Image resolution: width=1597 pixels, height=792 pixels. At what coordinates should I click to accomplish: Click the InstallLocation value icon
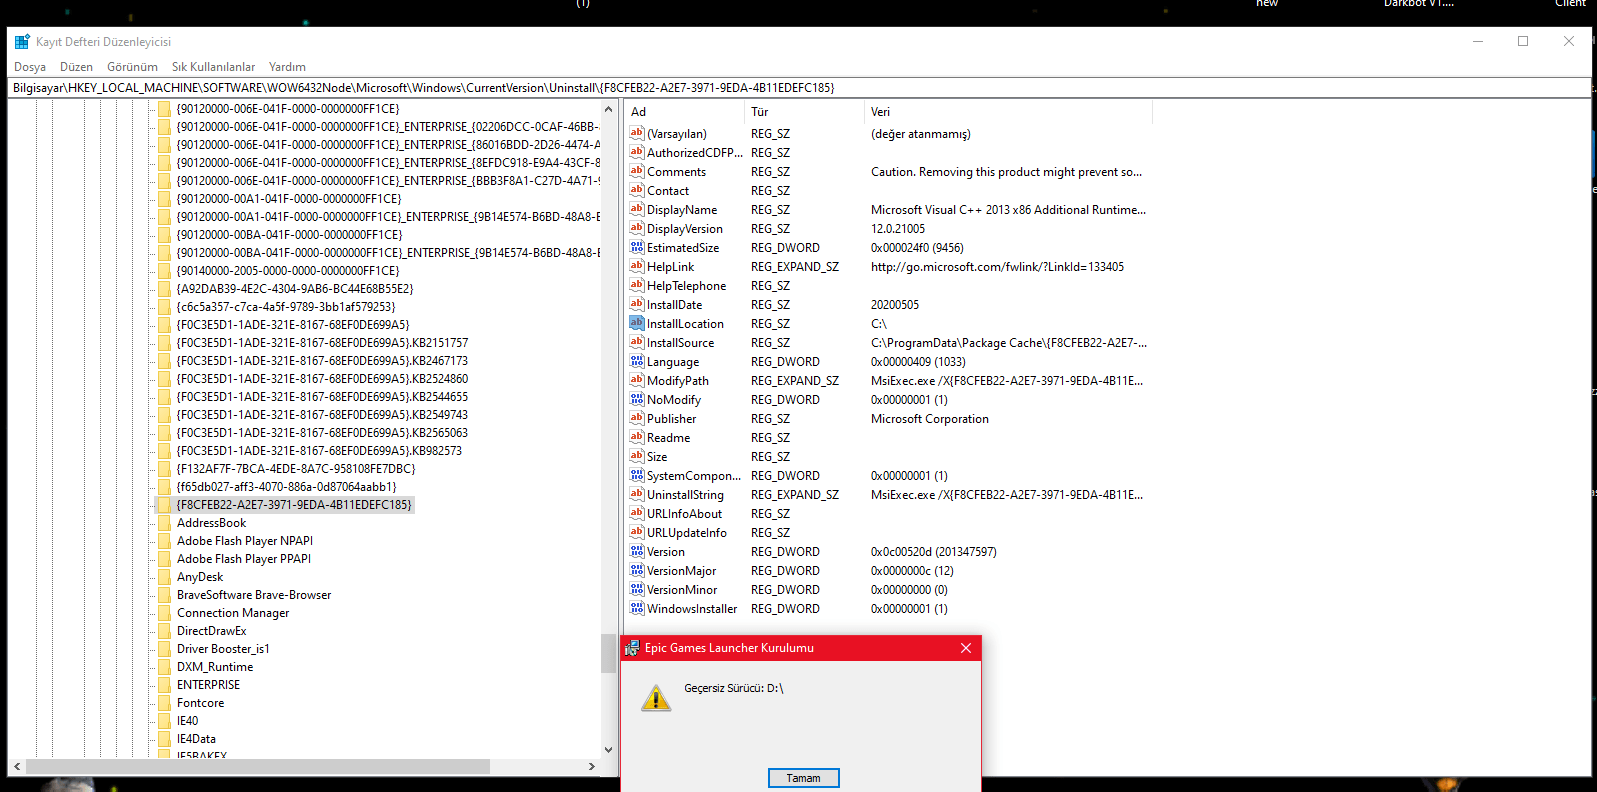pos(636,323)
